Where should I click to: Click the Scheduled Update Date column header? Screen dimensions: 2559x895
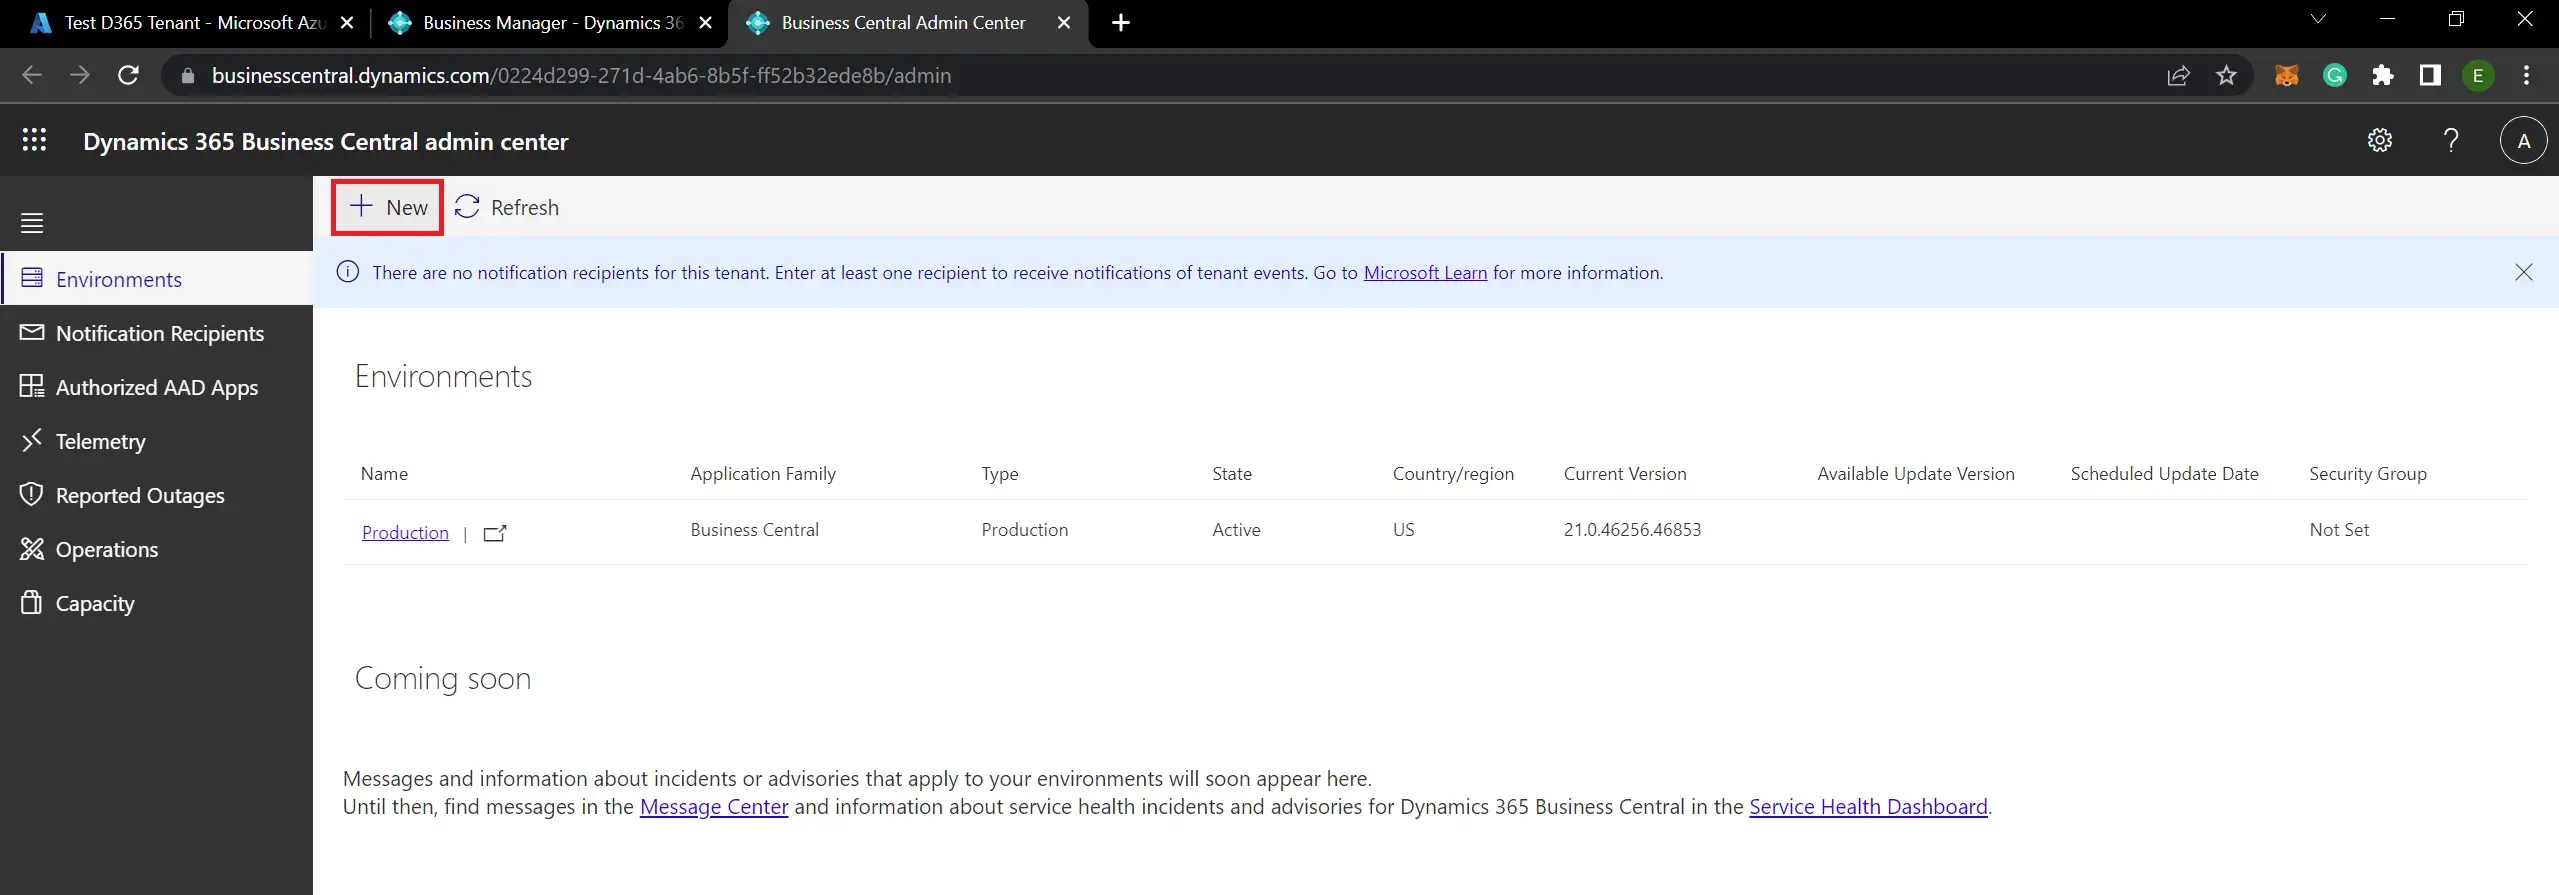pos(2164,474)
